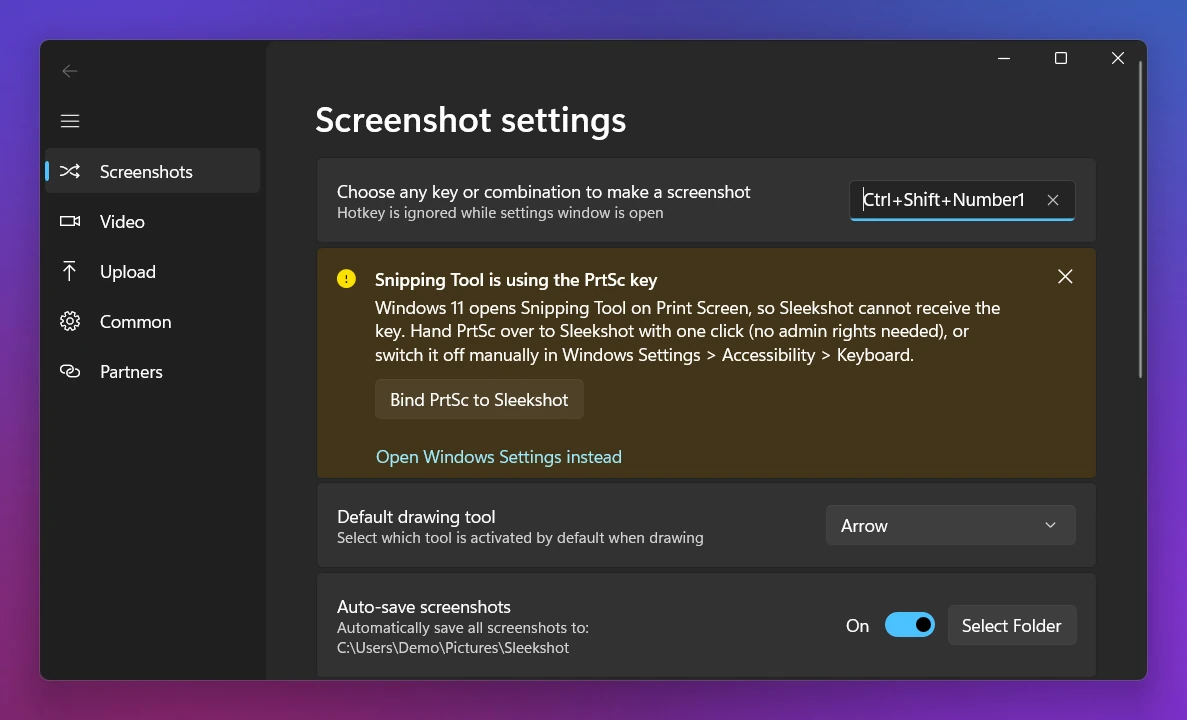Screen dimensions: 1187x720
Task: Click the back arrow icon
Action: coord(70,71)
